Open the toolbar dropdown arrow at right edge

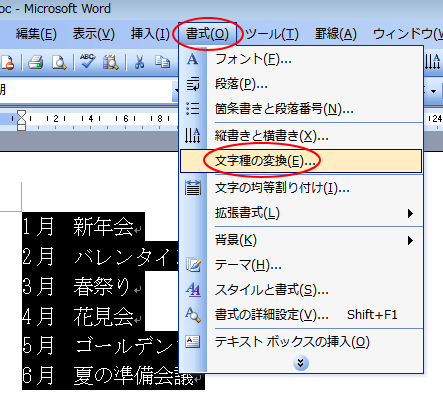tap(433, 91)
